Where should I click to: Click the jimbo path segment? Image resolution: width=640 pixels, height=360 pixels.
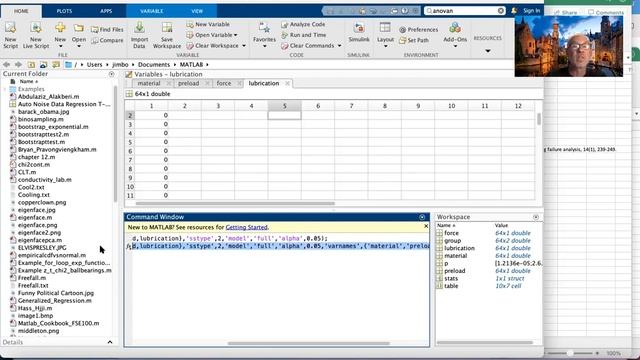(120, 64)
